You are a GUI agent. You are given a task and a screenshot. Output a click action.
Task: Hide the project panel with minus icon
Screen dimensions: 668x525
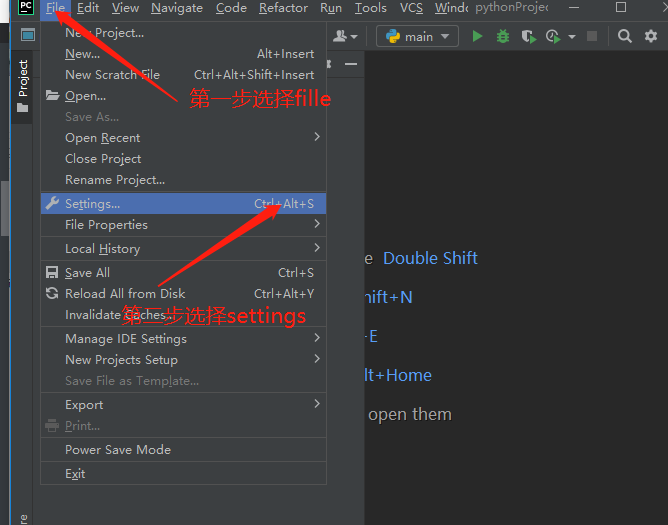point(351,64)
